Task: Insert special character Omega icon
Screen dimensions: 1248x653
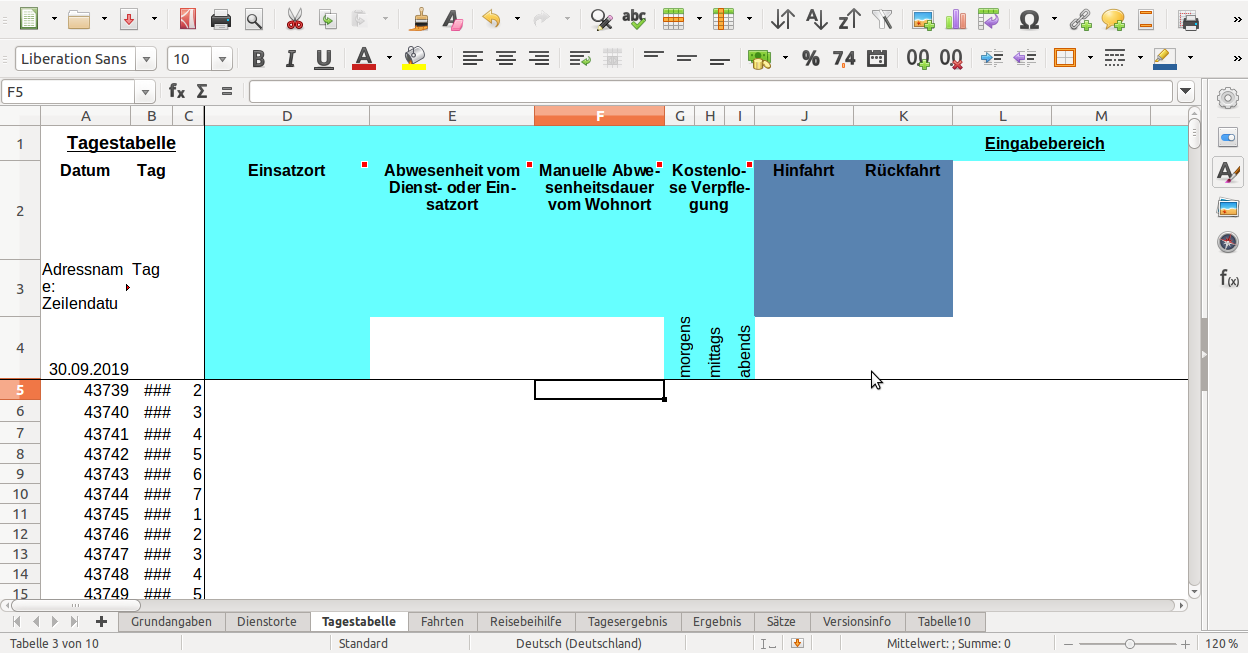Action: pyautogui.click(x=1028, y=19)
